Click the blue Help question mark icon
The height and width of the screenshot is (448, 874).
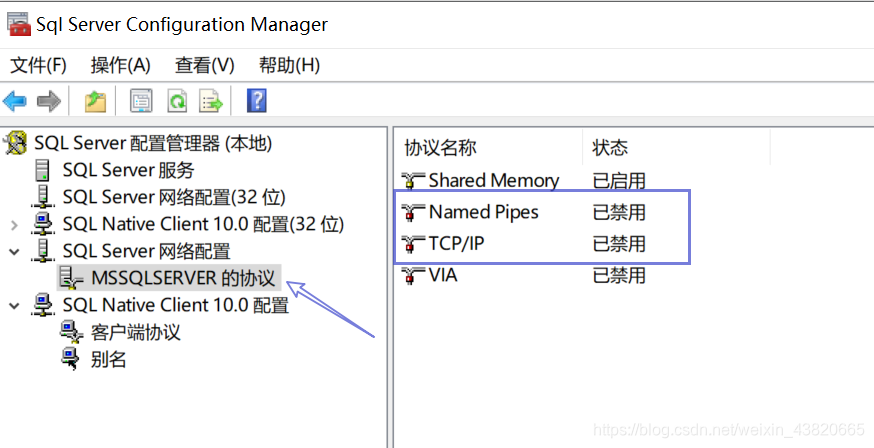coord(256,101)
